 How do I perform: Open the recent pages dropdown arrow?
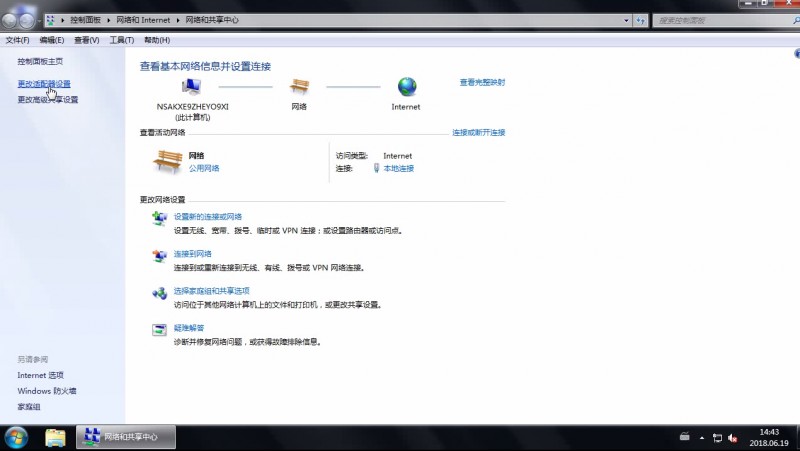(39, 21)
